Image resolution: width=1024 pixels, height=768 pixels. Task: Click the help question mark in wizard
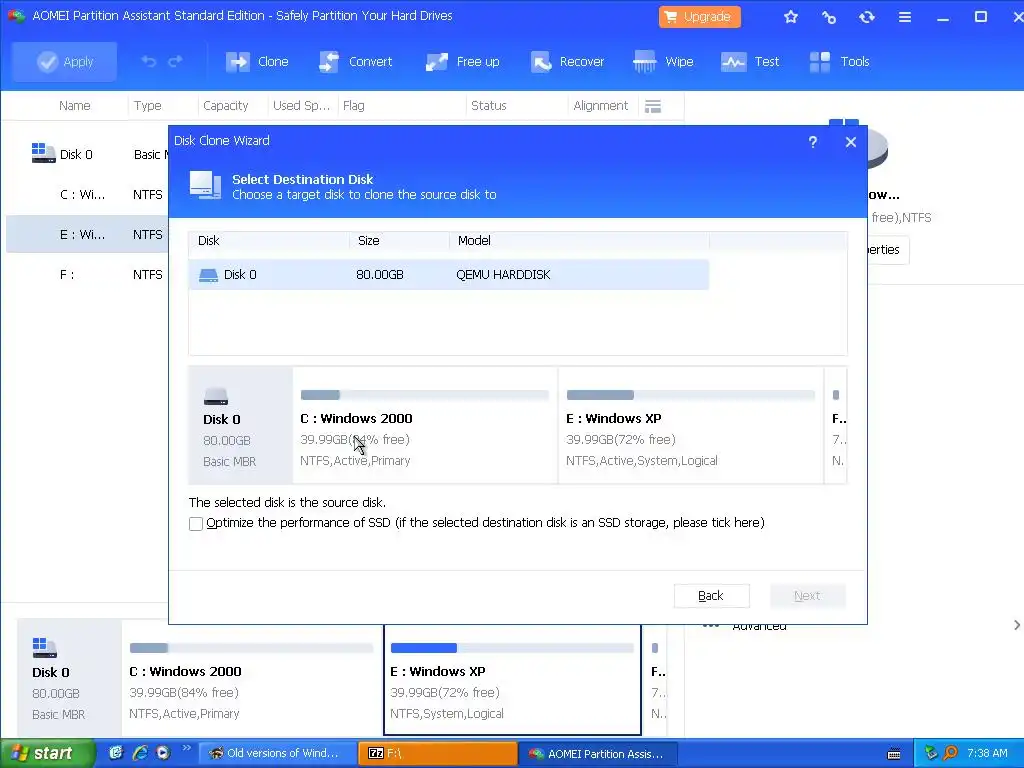pyautogui.click(x=812, y=142)
